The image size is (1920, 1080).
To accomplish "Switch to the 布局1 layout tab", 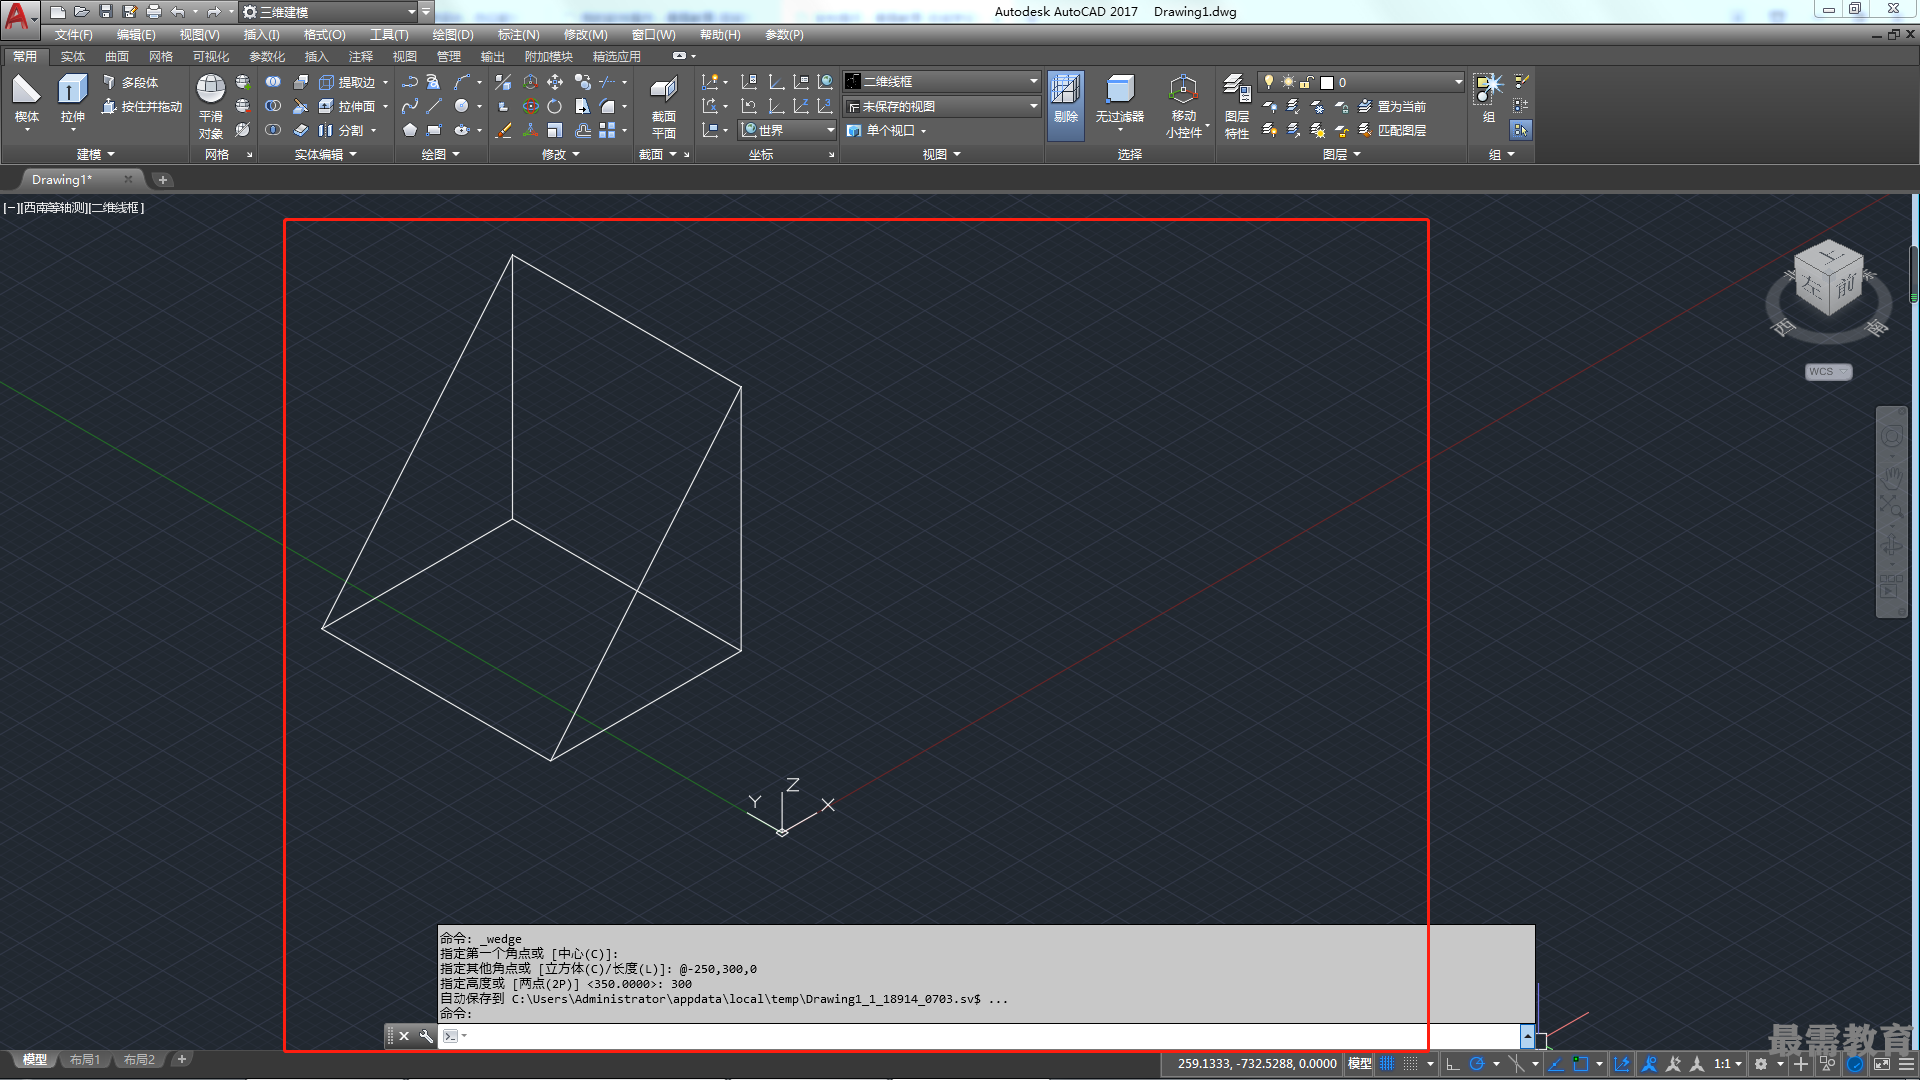I will coord(85,1060).
